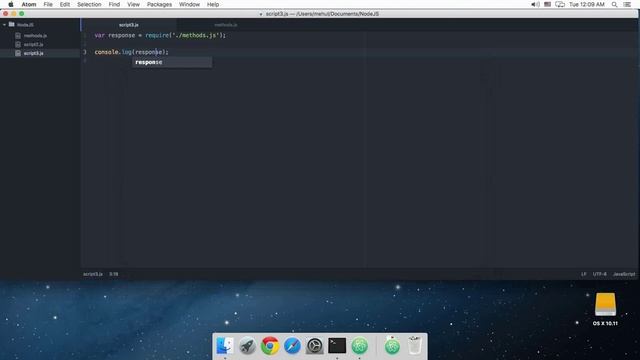Open the Atom application menu
The image size is (640, 360).
point(29,4)
